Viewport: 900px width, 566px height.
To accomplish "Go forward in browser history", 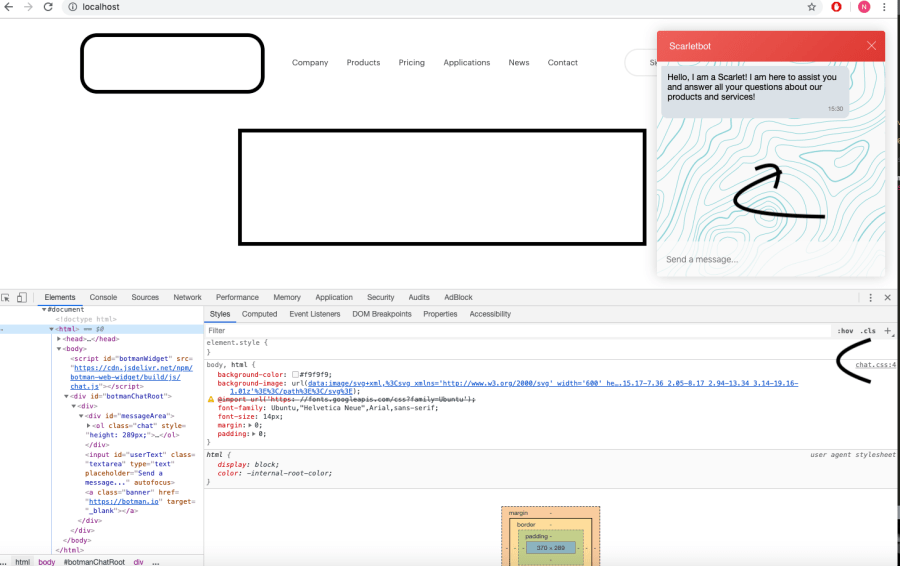I will click(x=28, y=7).
